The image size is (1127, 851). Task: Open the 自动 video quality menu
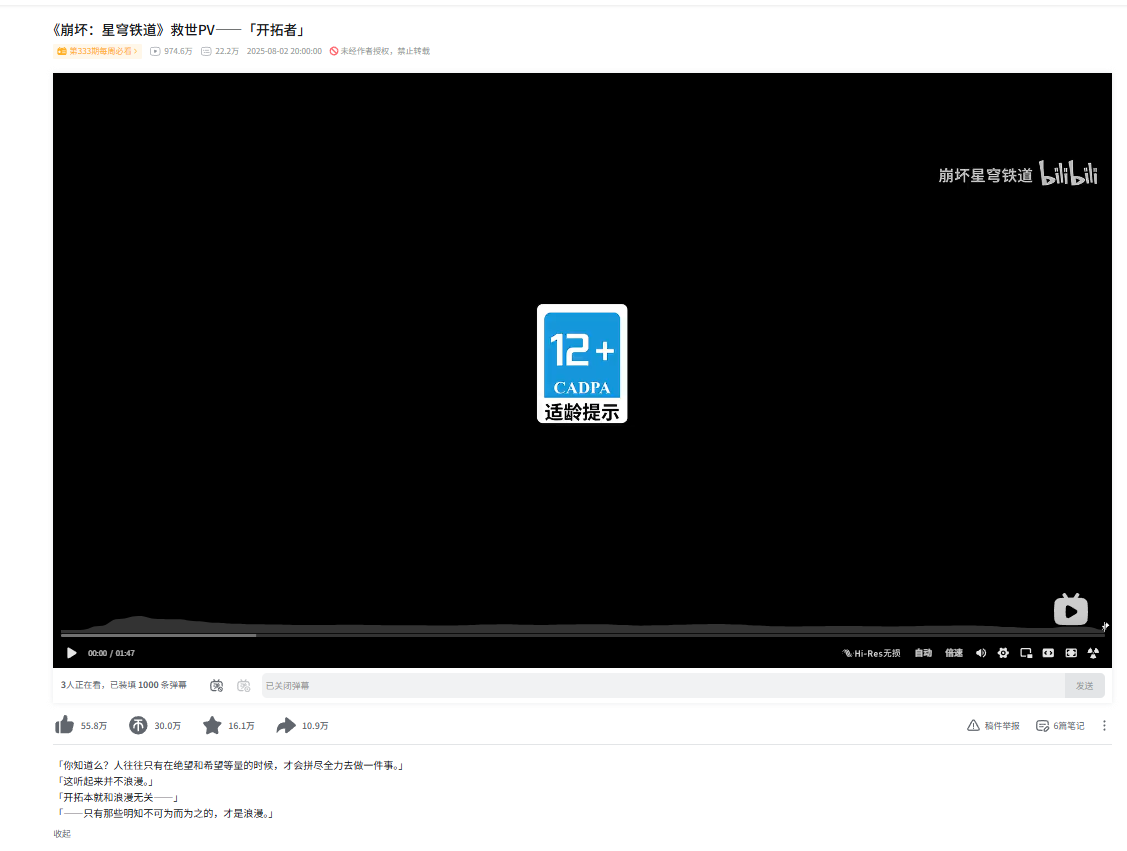tap(923, 653)
